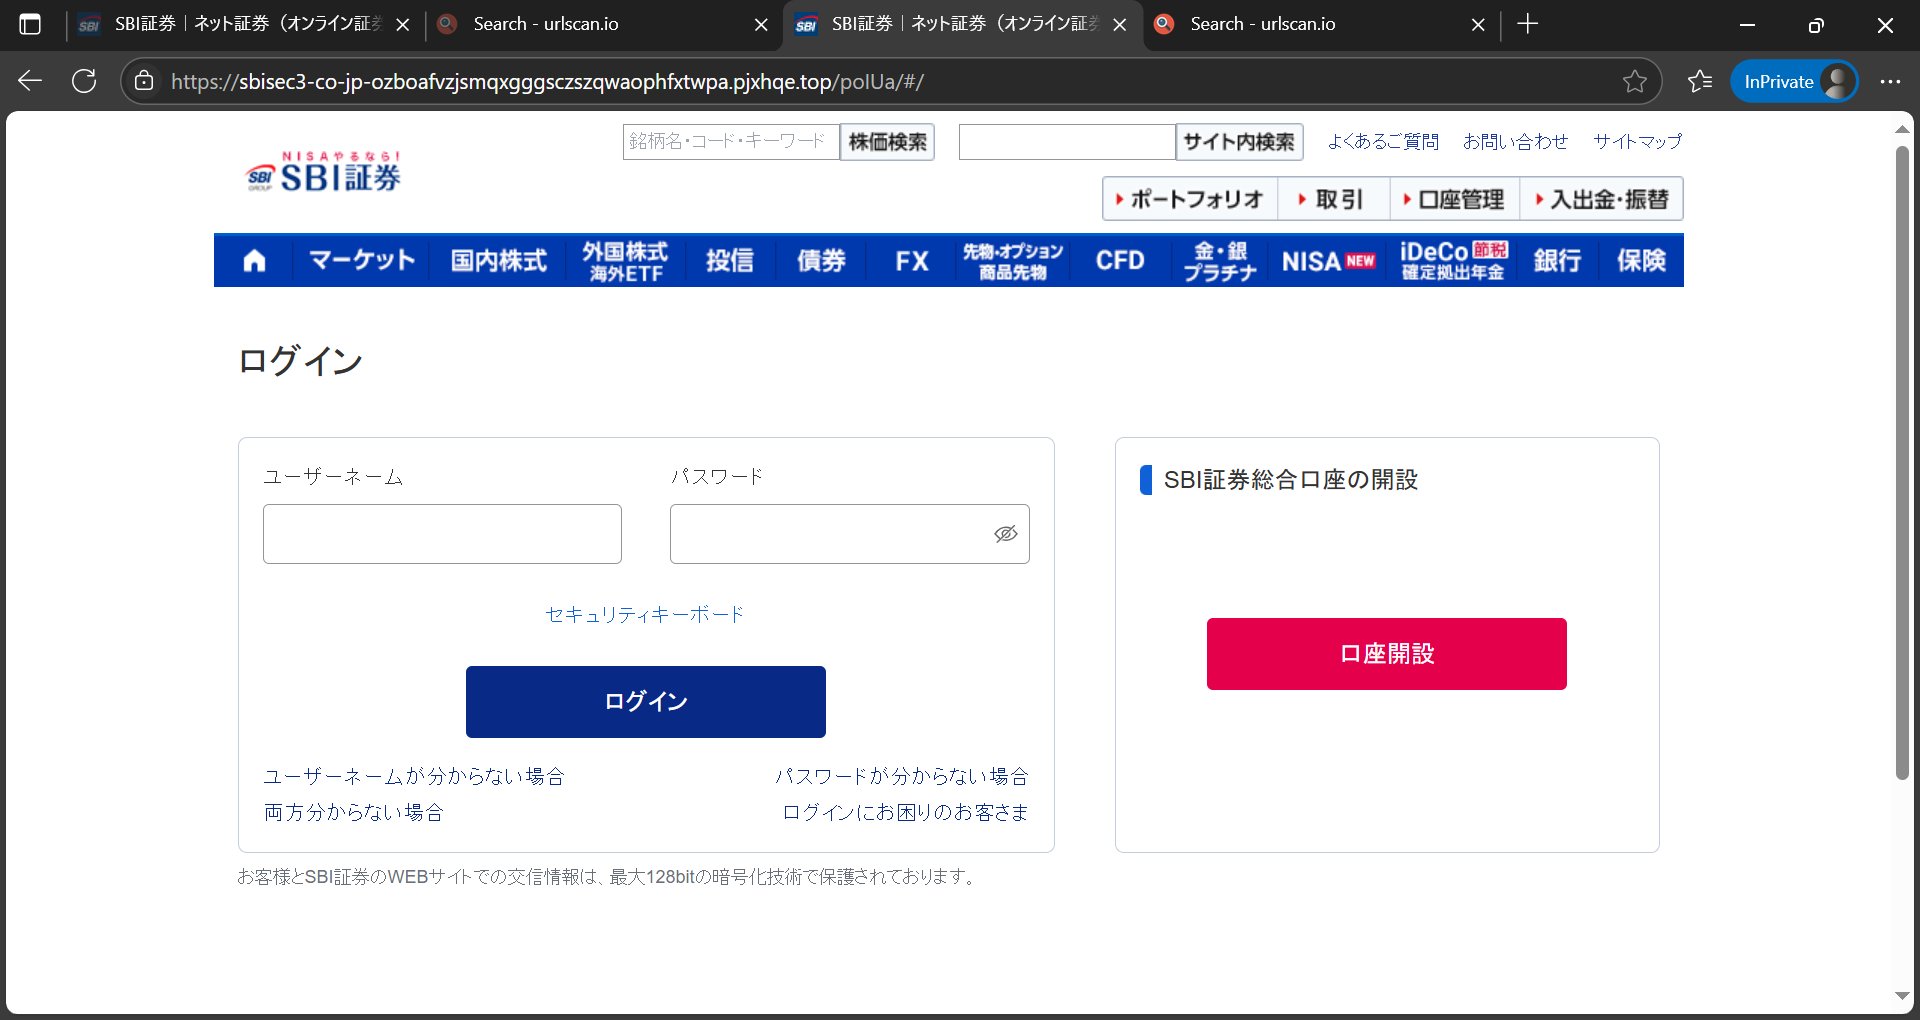Toggle password visibility eye icon

click(x=1005, y=534)
